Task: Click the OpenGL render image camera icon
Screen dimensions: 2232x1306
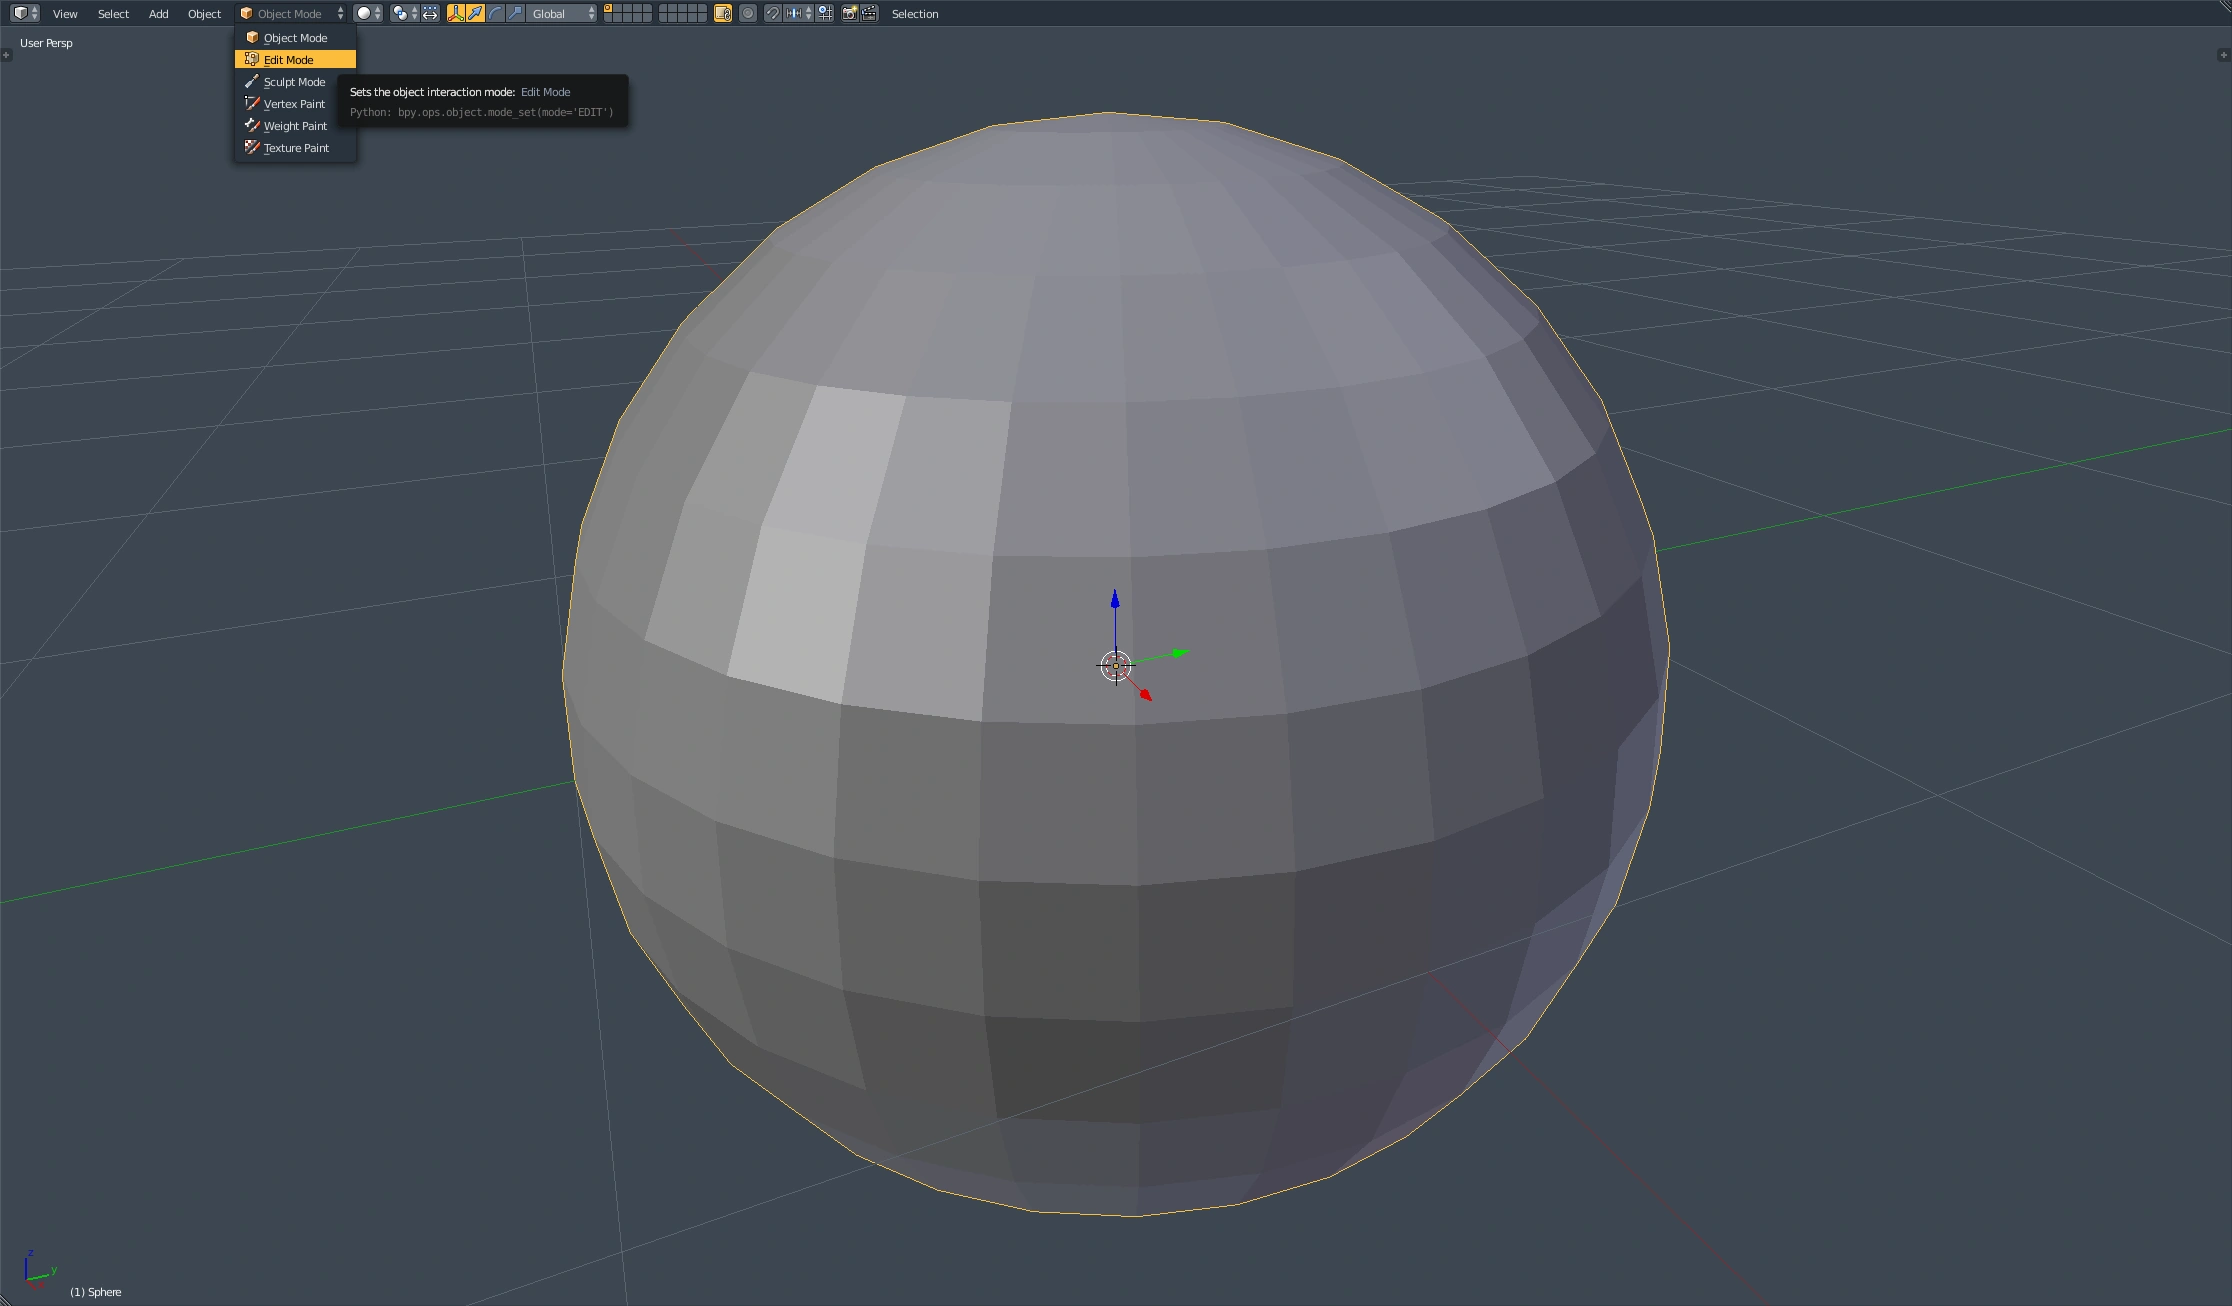Action: [849, 13]
